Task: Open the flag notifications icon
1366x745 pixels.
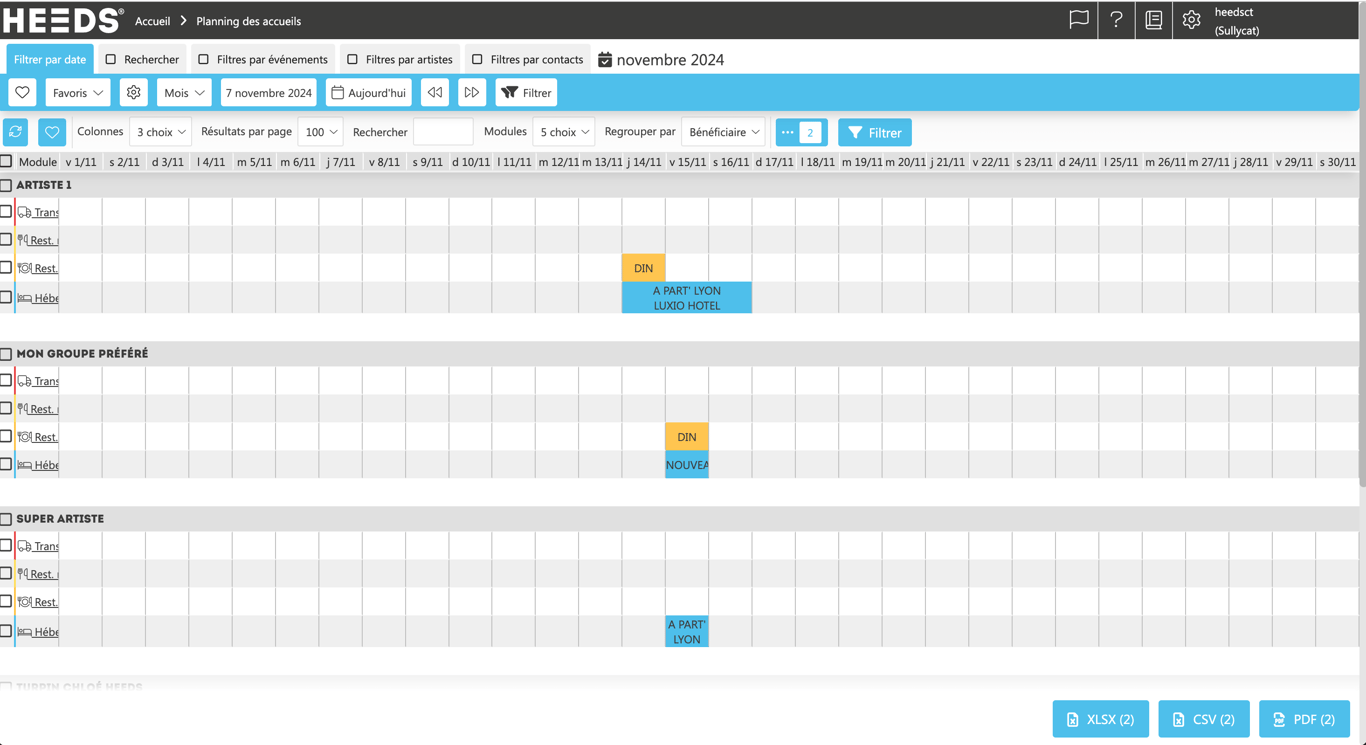Action: 1078,20
